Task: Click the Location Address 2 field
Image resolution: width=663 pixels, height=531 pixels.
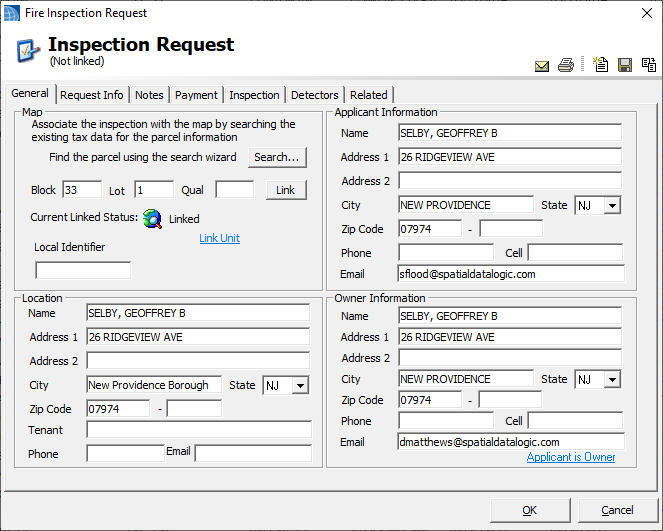Action: 198,361
